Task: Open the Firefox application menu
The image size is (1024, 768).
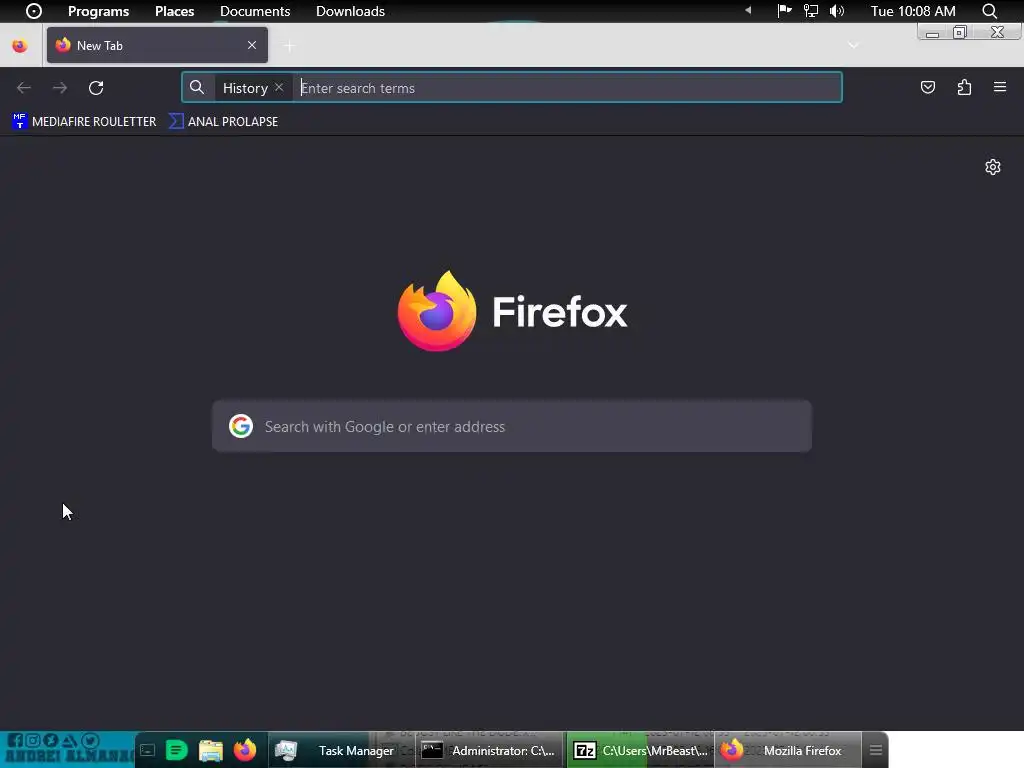Action: [1000, 87]
